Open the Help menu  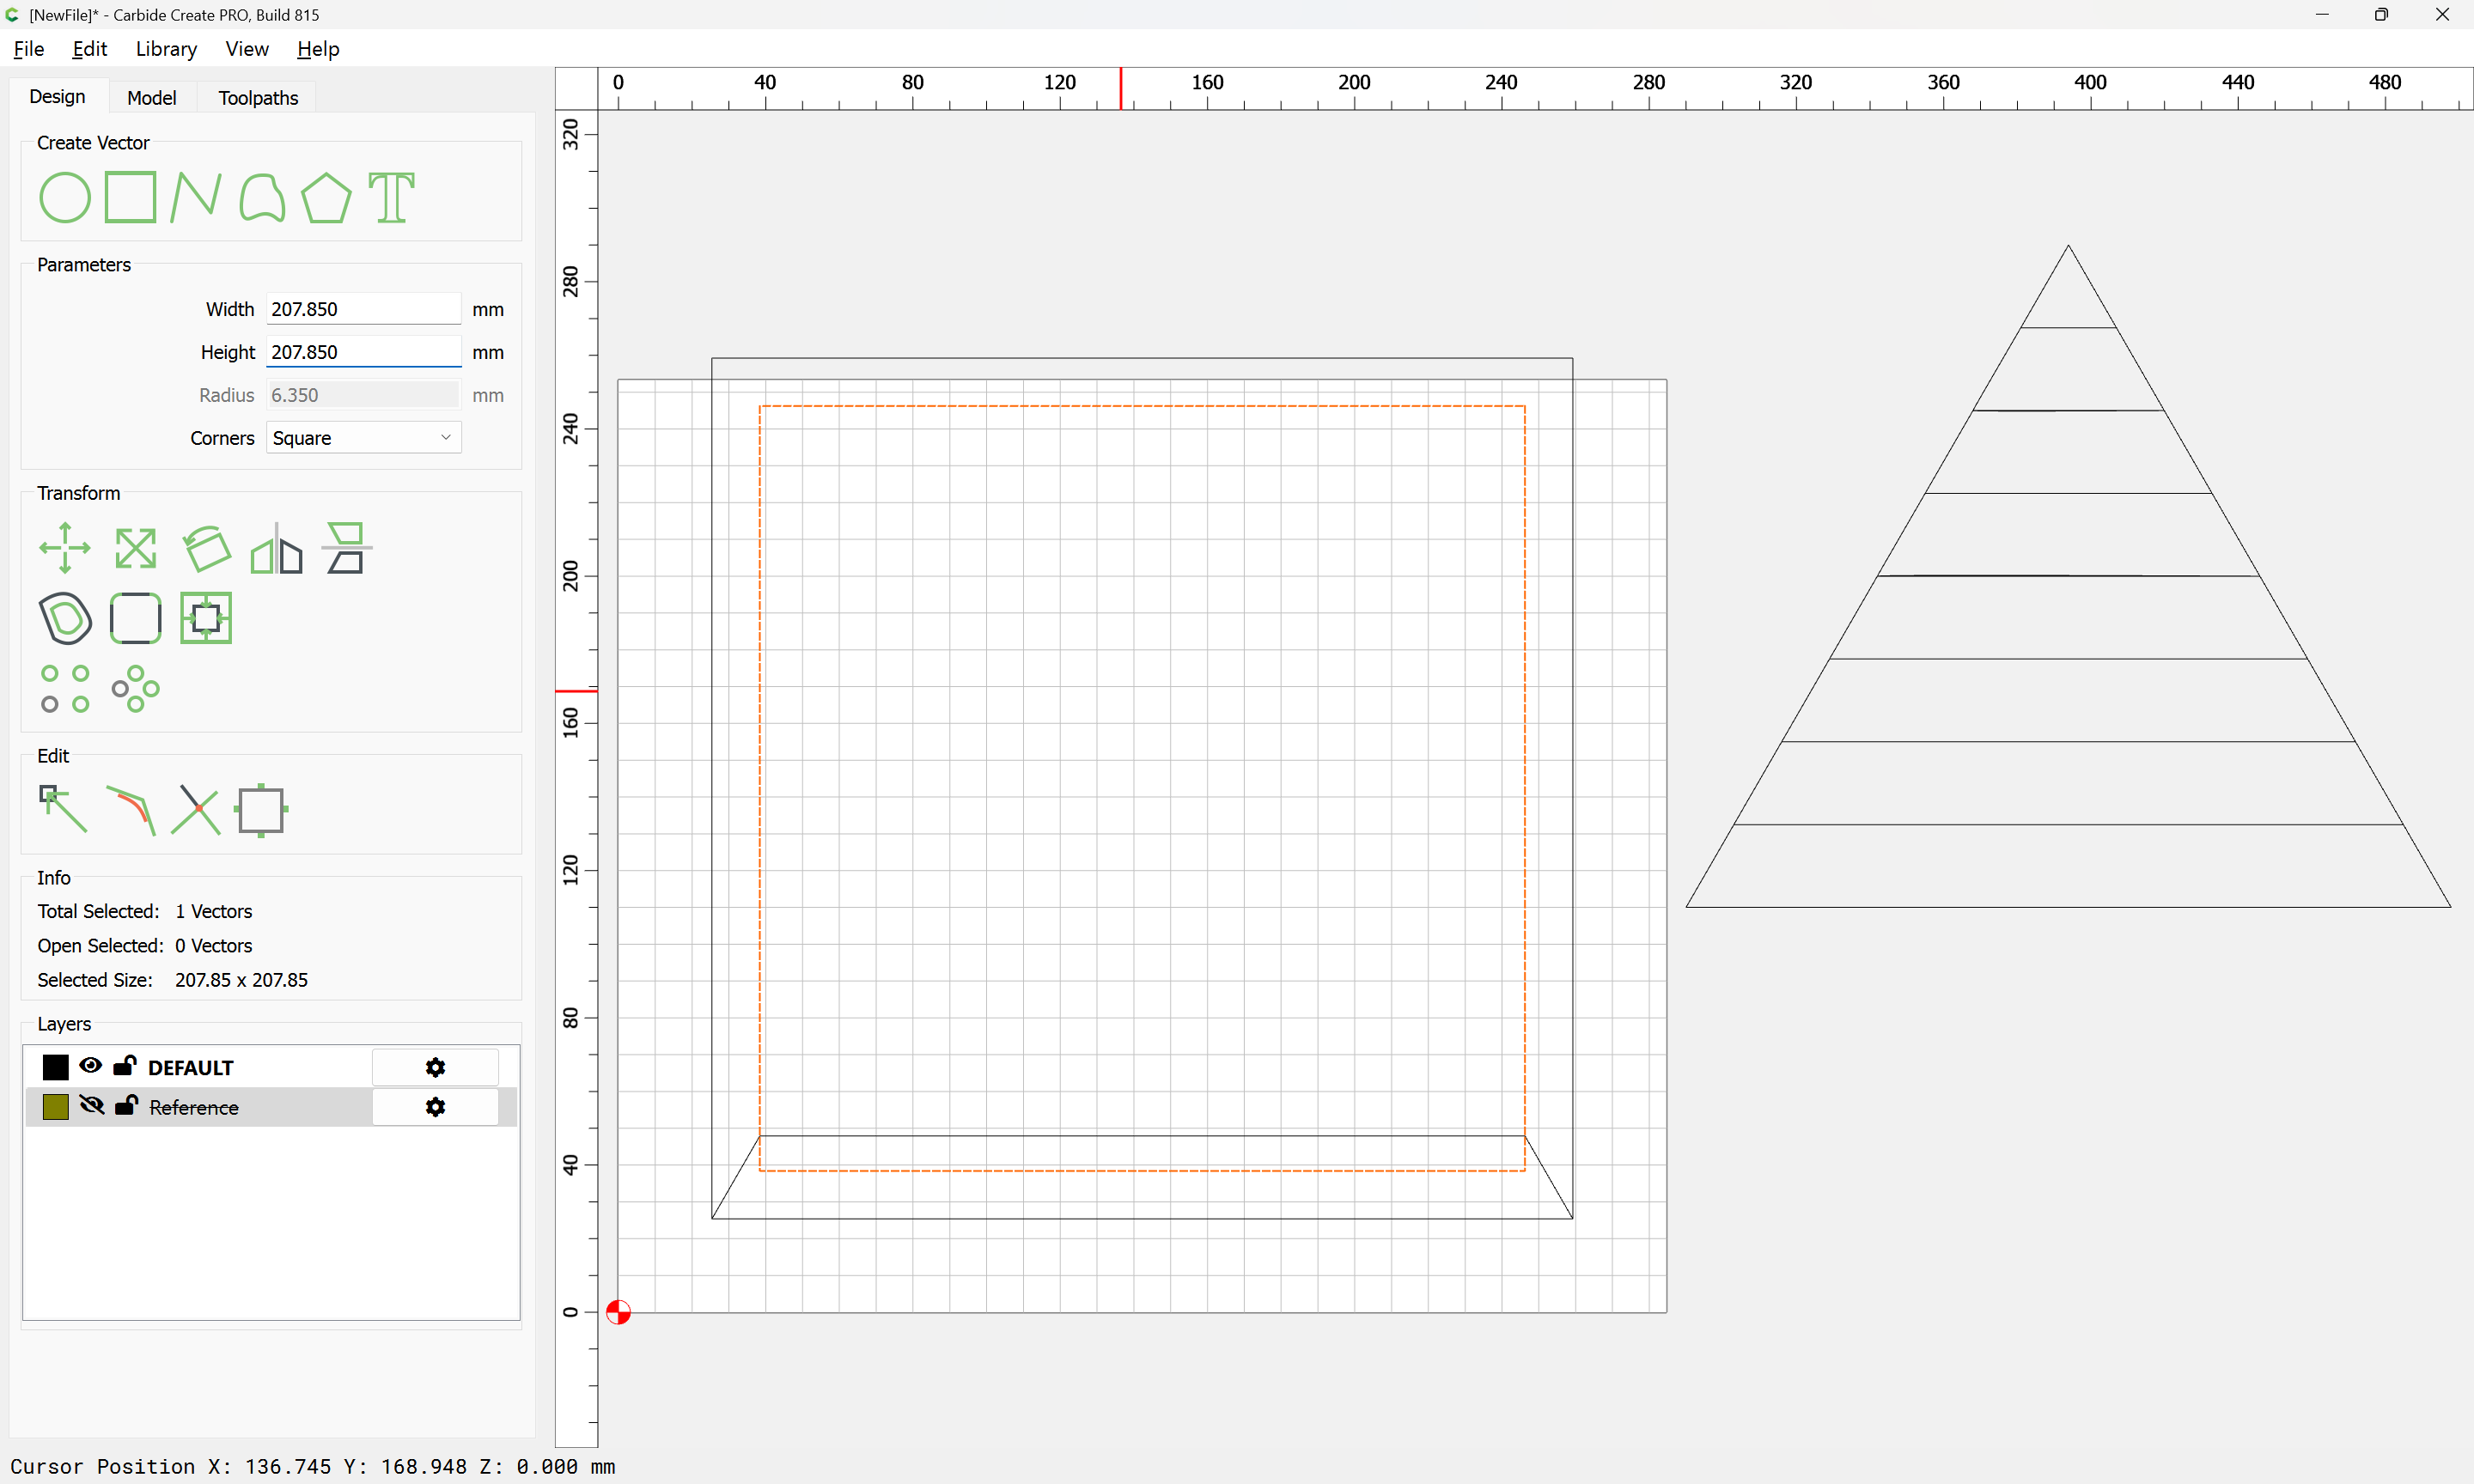tap(318, 49)
